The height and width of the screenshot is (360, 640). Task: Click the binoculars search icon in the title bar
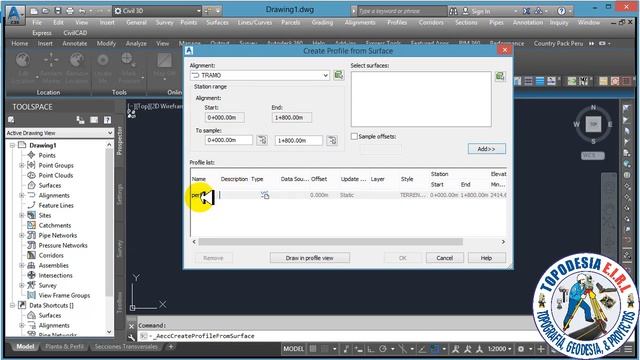coord(453,11)
